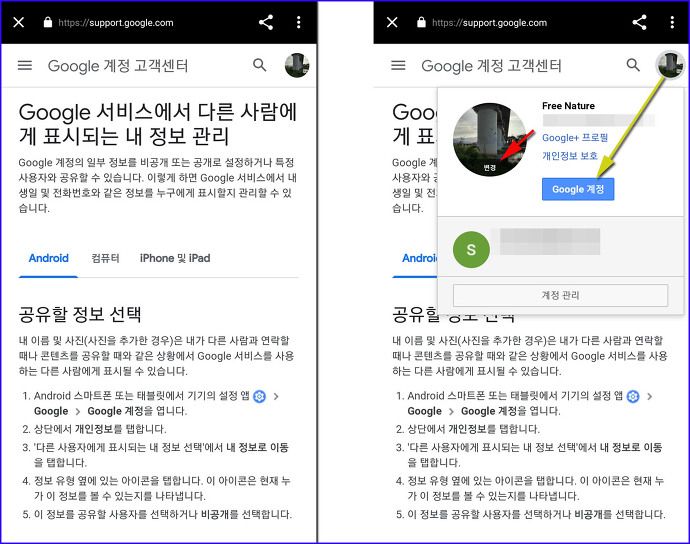Open Google+ 프로필 link
This screenshot has width=690, height=544.
(575, 138)
